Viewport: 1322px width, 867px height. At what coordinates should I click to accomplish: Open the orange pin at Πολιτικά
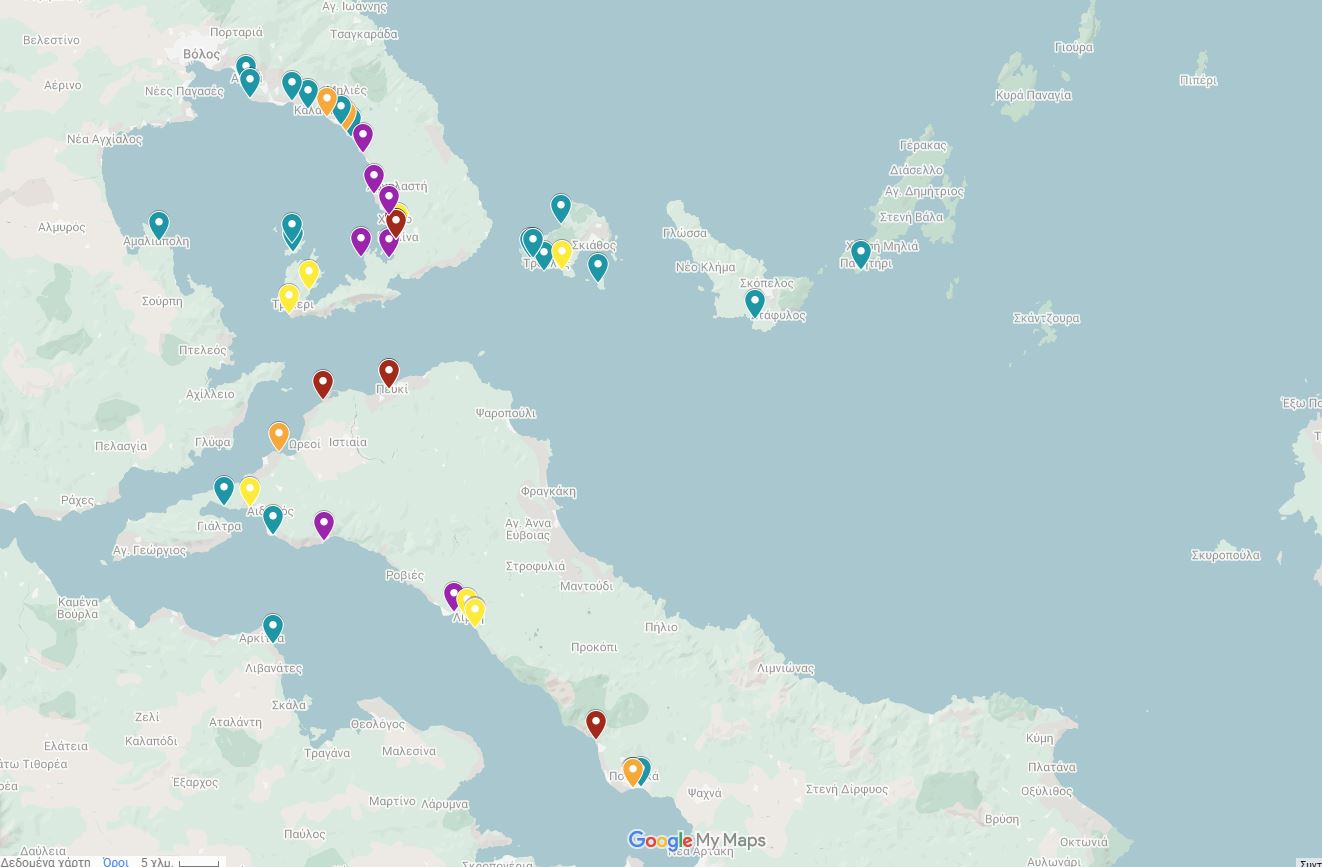click(632, 771)
